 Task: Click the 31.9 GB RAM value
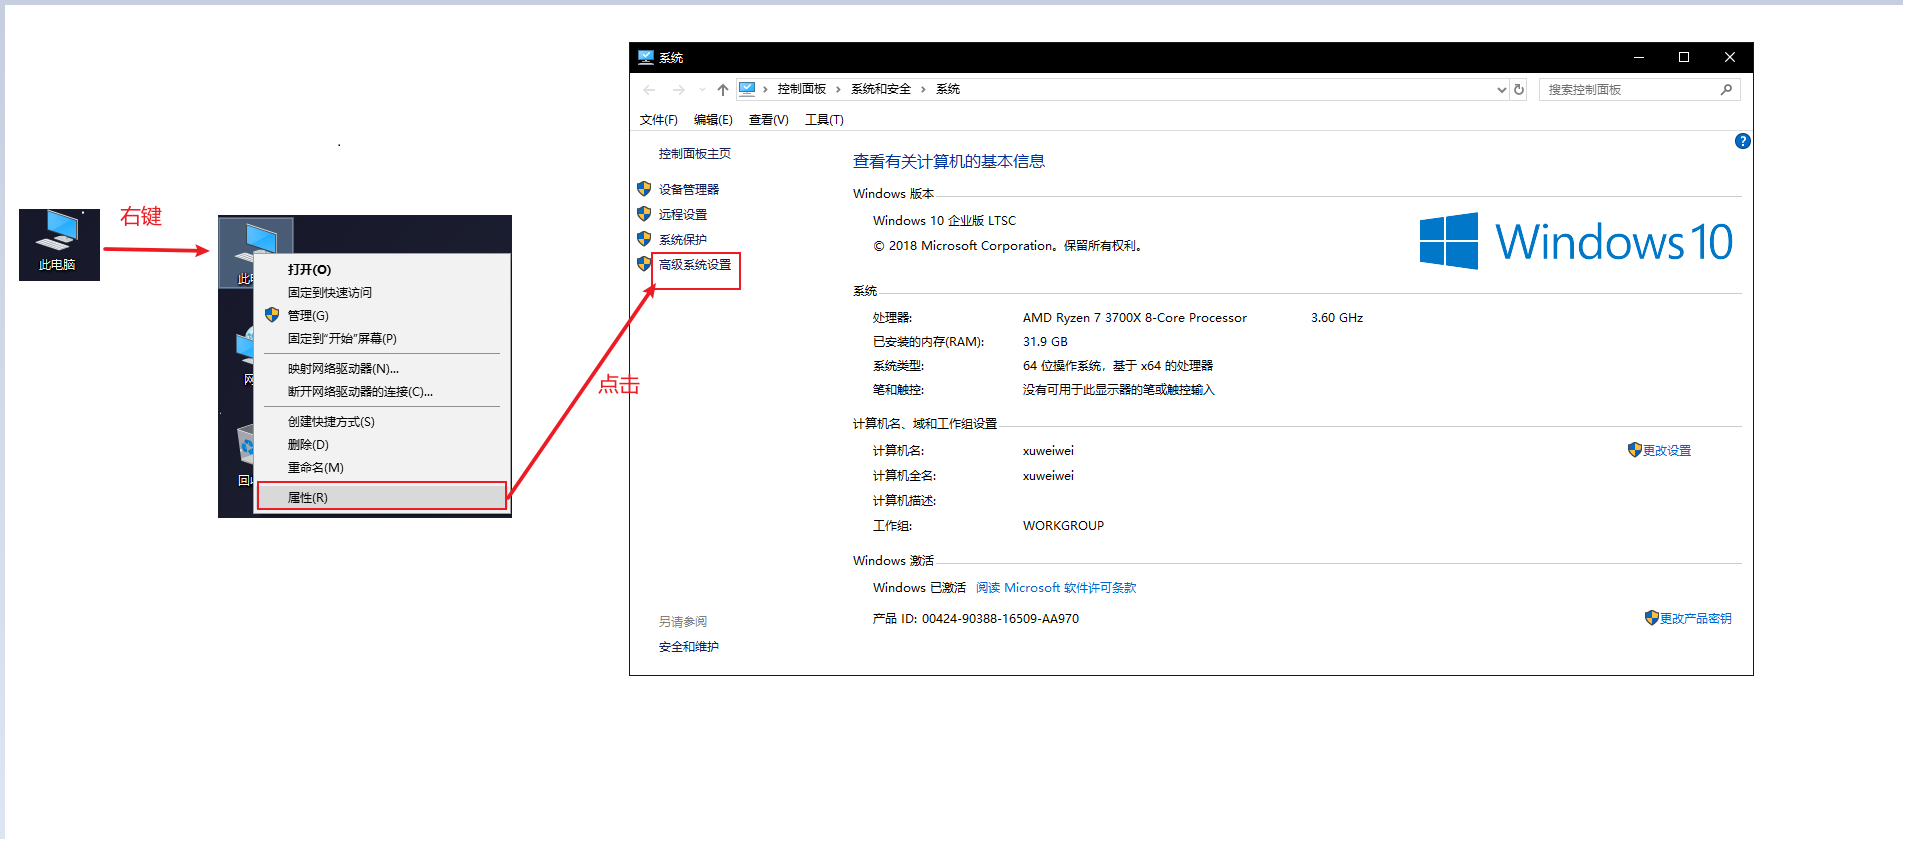click(x=1045, y=341)
